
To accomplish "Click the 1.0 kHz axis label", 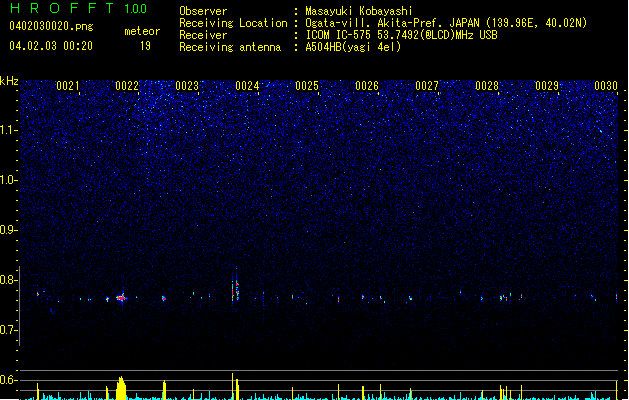I will [x=9, y=180].
